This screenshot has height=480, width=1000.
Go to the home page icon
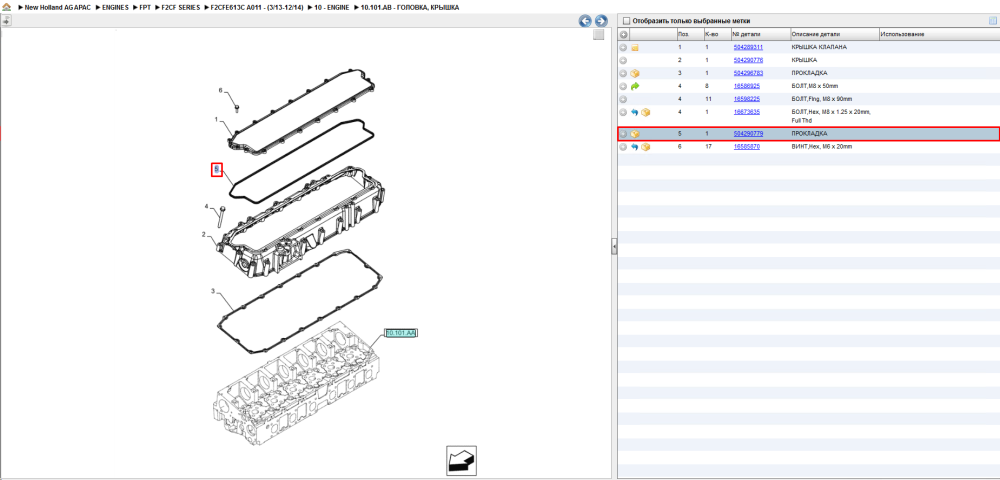pyautogui.click(x=6, y=7)
